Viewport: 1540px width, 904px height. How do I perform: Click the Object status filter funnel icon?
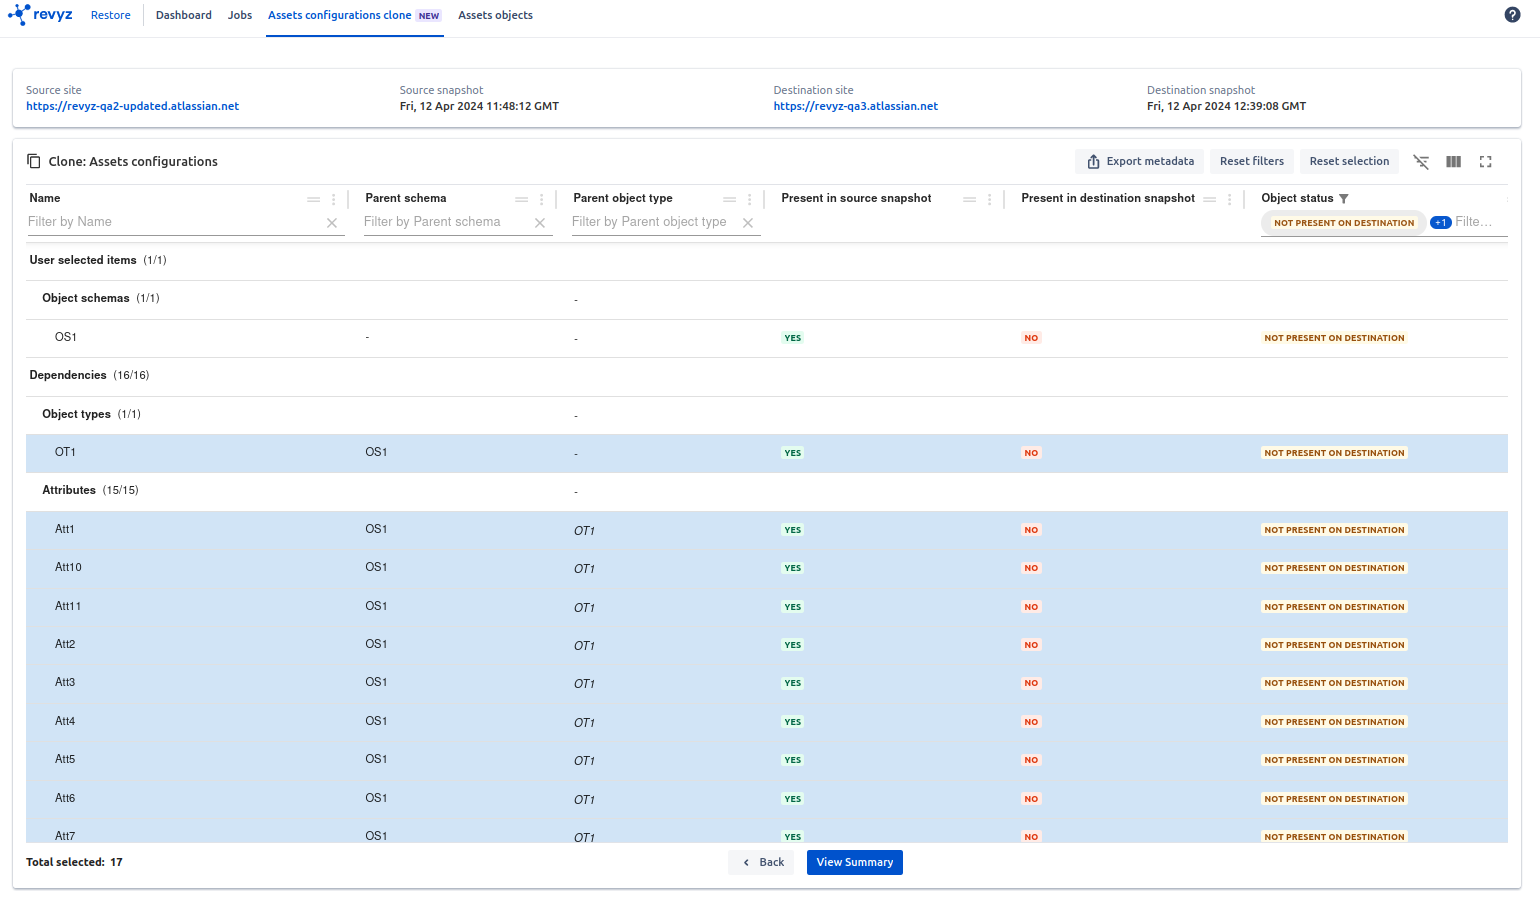coord(1344,199)
